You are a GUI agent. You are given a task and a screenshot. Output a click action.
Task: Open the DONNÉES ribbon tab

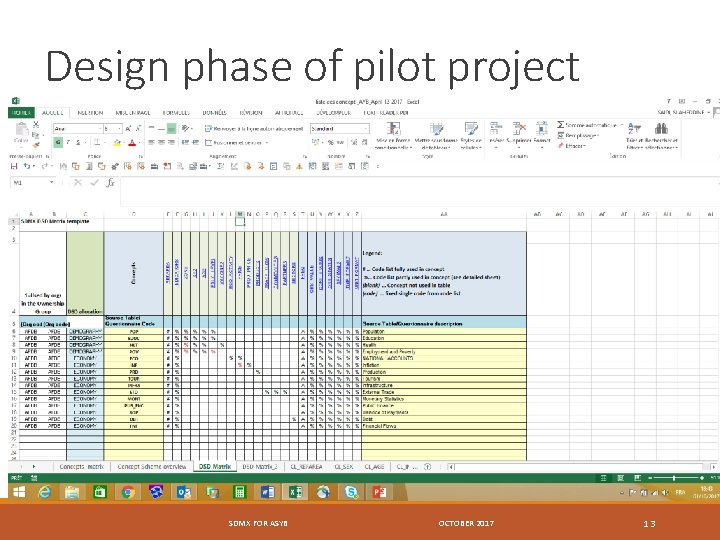coord(214,112)
